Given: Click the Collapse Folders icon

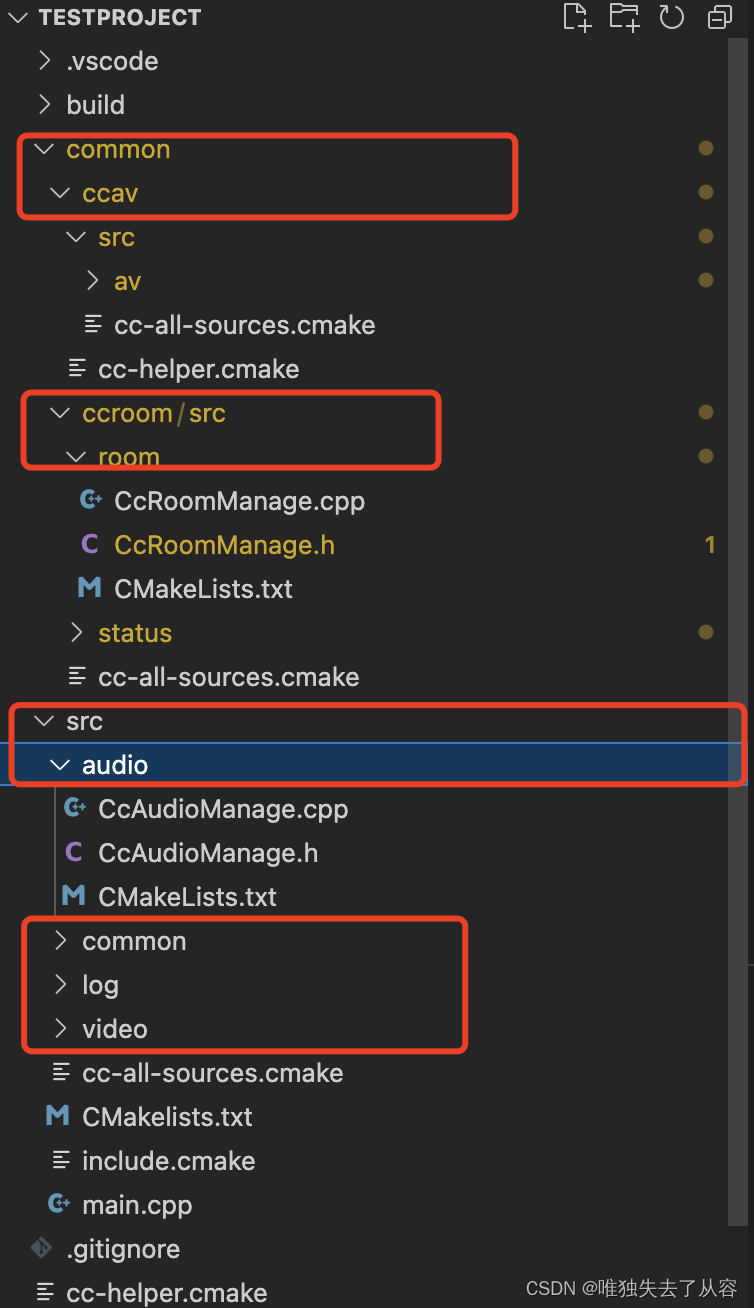Looking at the screenshot, I should point(719,17).
